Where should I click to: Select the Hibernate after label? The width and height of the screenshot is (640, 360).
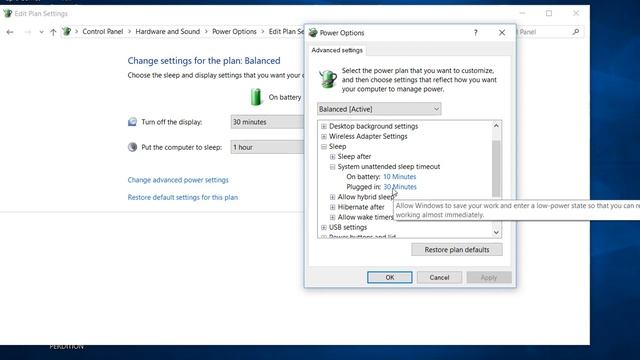click(361, 207)
